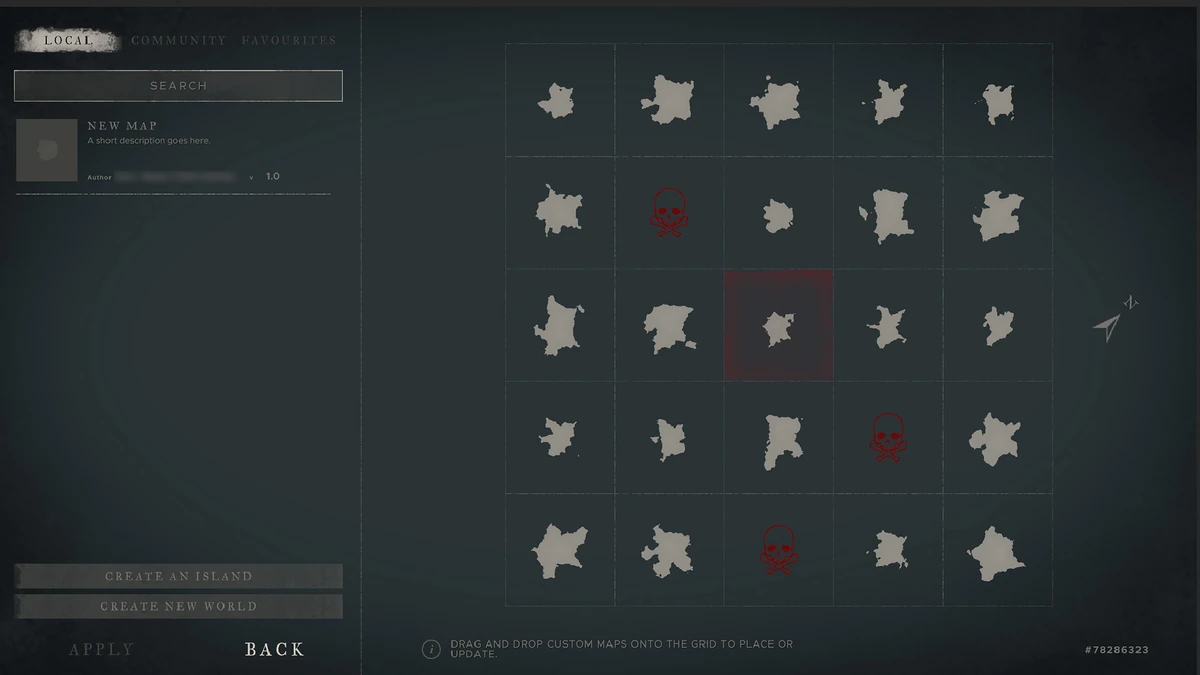
Task: Select the top-left island tile
Action: point(560,100)
